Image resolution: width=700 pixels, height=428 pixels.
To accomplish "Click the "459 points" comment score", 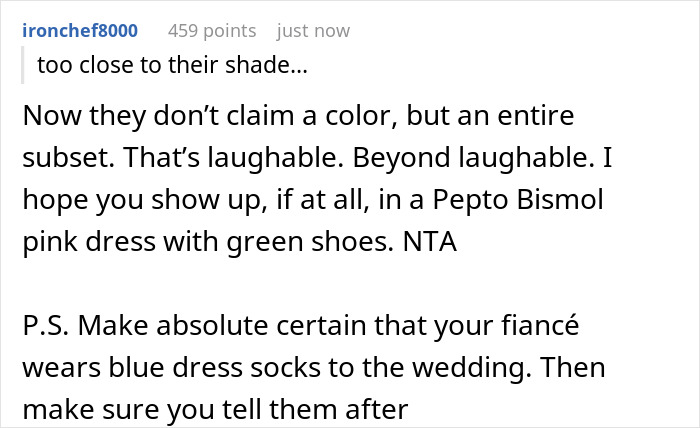I will 212,30.
